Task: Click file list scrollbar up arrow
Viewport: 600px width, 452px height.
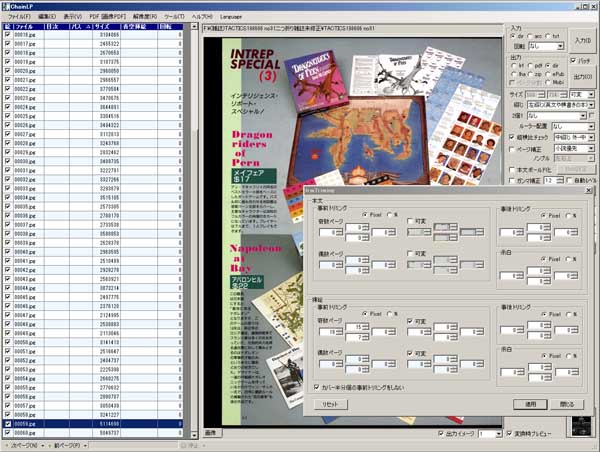Action: click(194, 27)
